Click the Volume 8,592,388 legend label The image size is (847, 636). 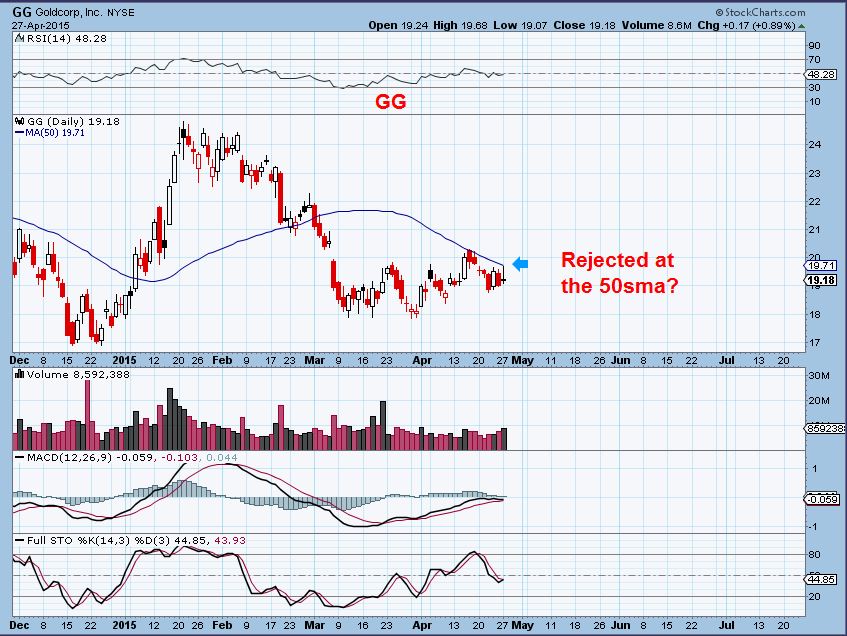click(x=78, y=374)
